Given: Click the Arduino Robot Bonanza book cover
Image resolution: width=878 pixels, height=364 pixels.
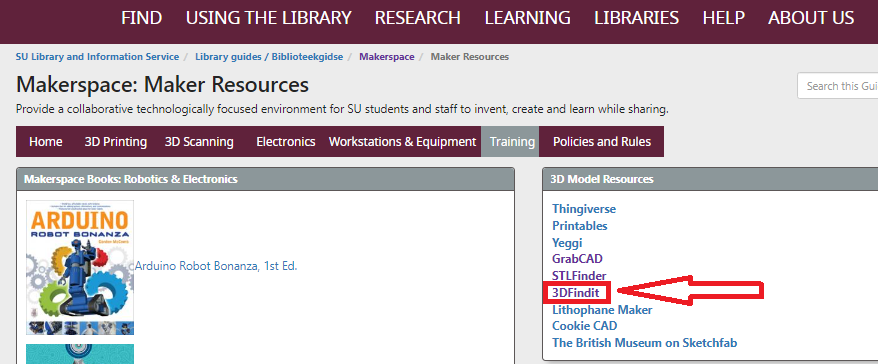Looking at the screenshot, I should (80, 267).
